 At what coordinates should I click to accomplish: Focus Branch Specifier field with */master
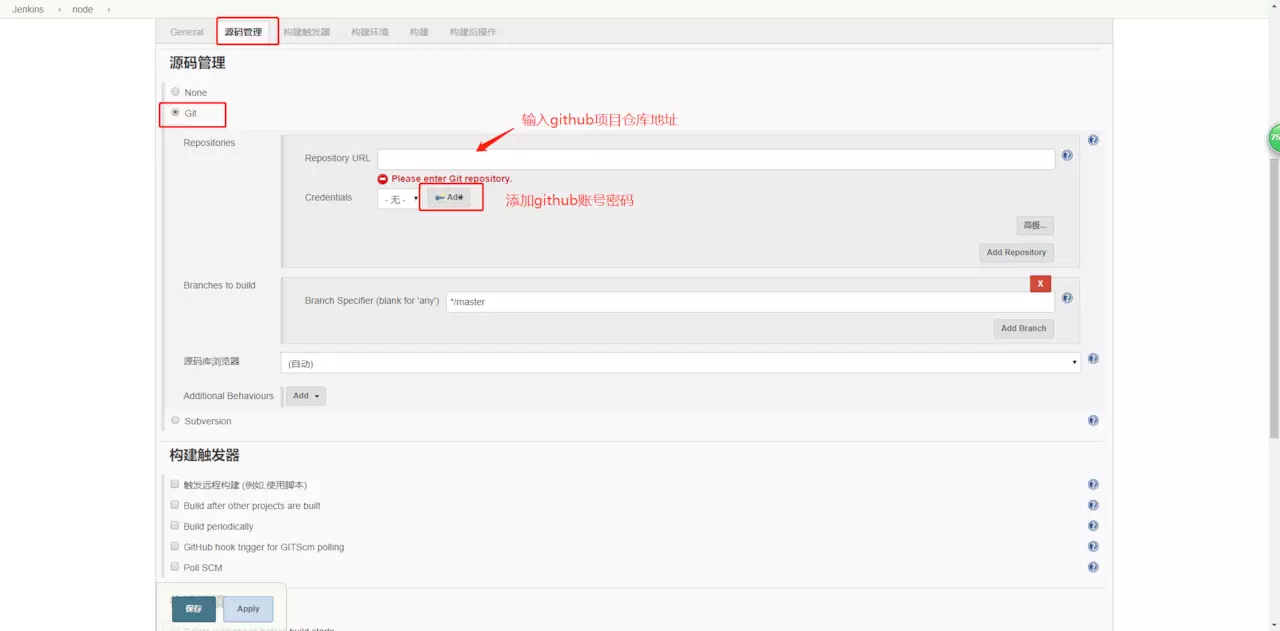point(750,301)
